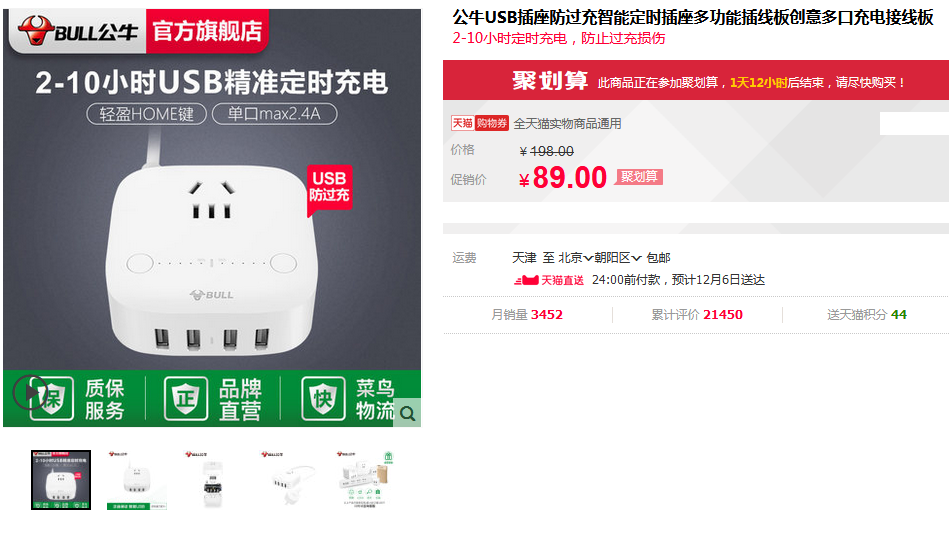Select the fourth thumbnail with cable

[288, 480]
